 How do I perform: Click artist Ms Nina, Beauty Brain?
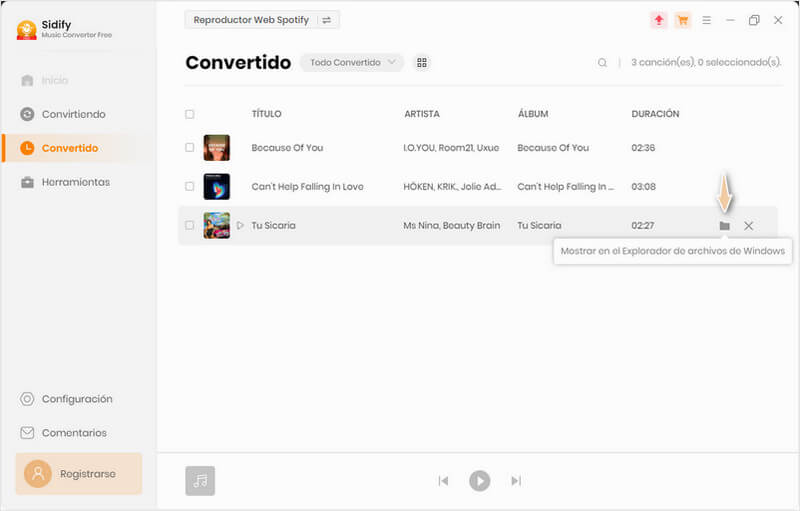click(452, 225)
